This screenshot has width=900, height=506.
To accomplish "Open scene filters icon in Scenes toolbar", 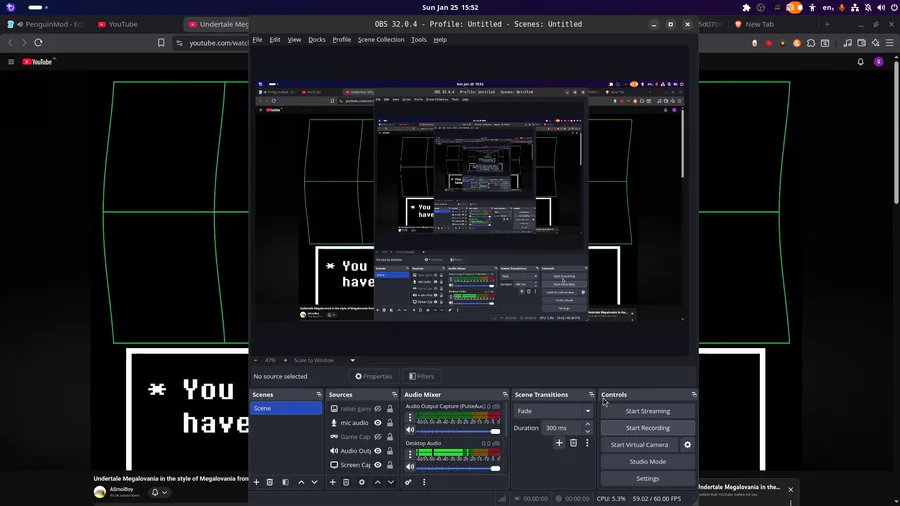I will point(285,482).
